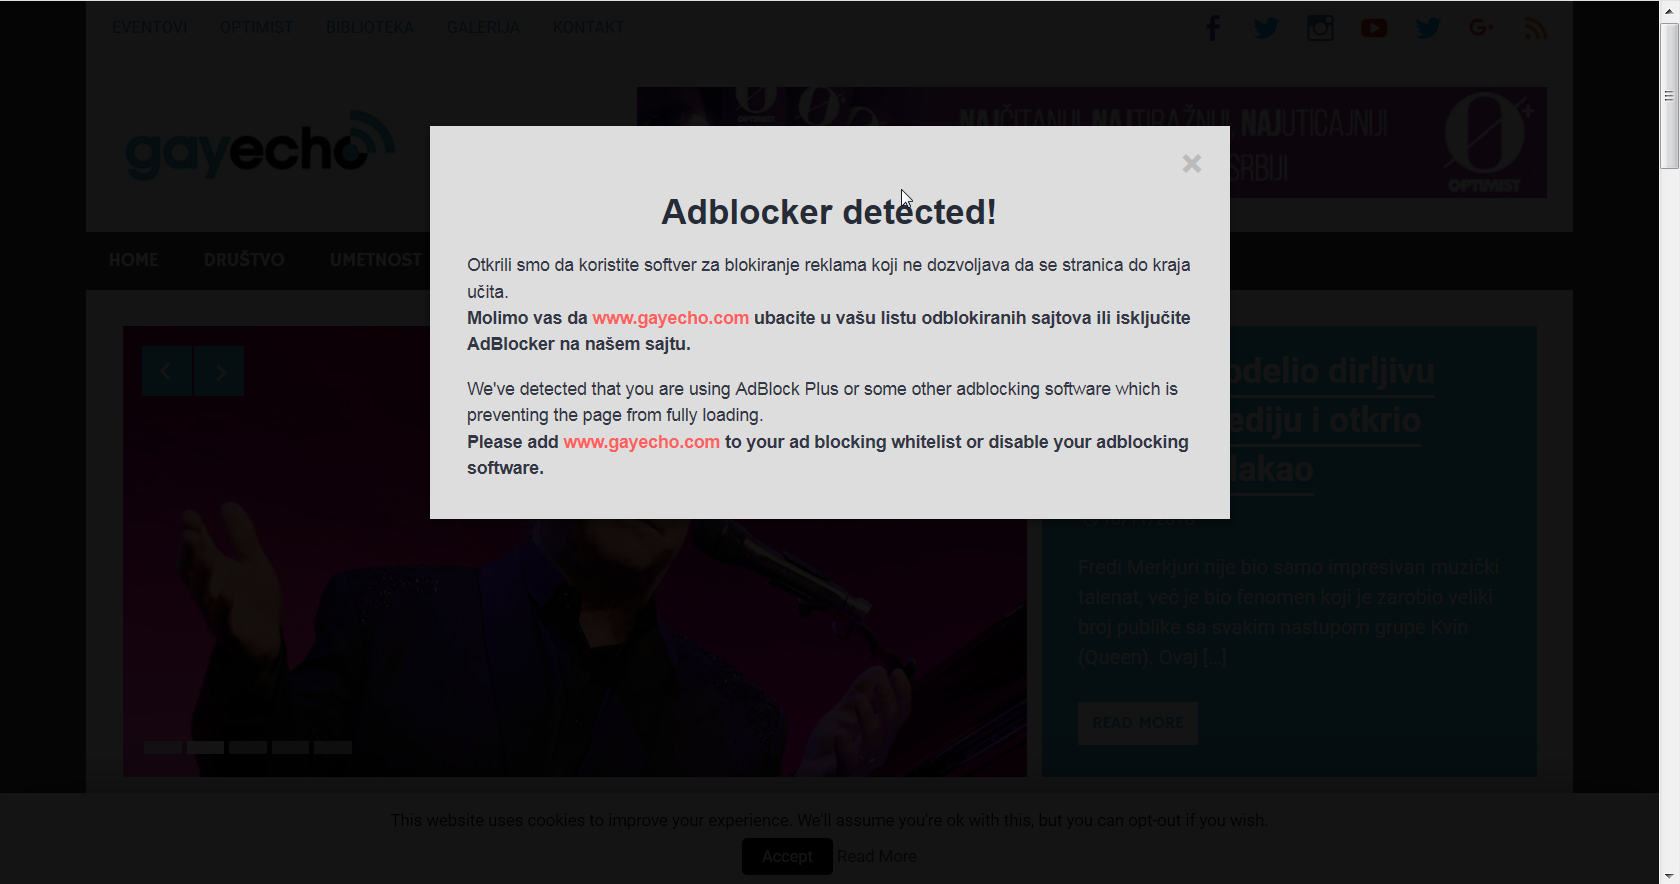Open the Google Plus social icon
1680x884 pixels.
pyautogui.click(x=1482, y=28)
